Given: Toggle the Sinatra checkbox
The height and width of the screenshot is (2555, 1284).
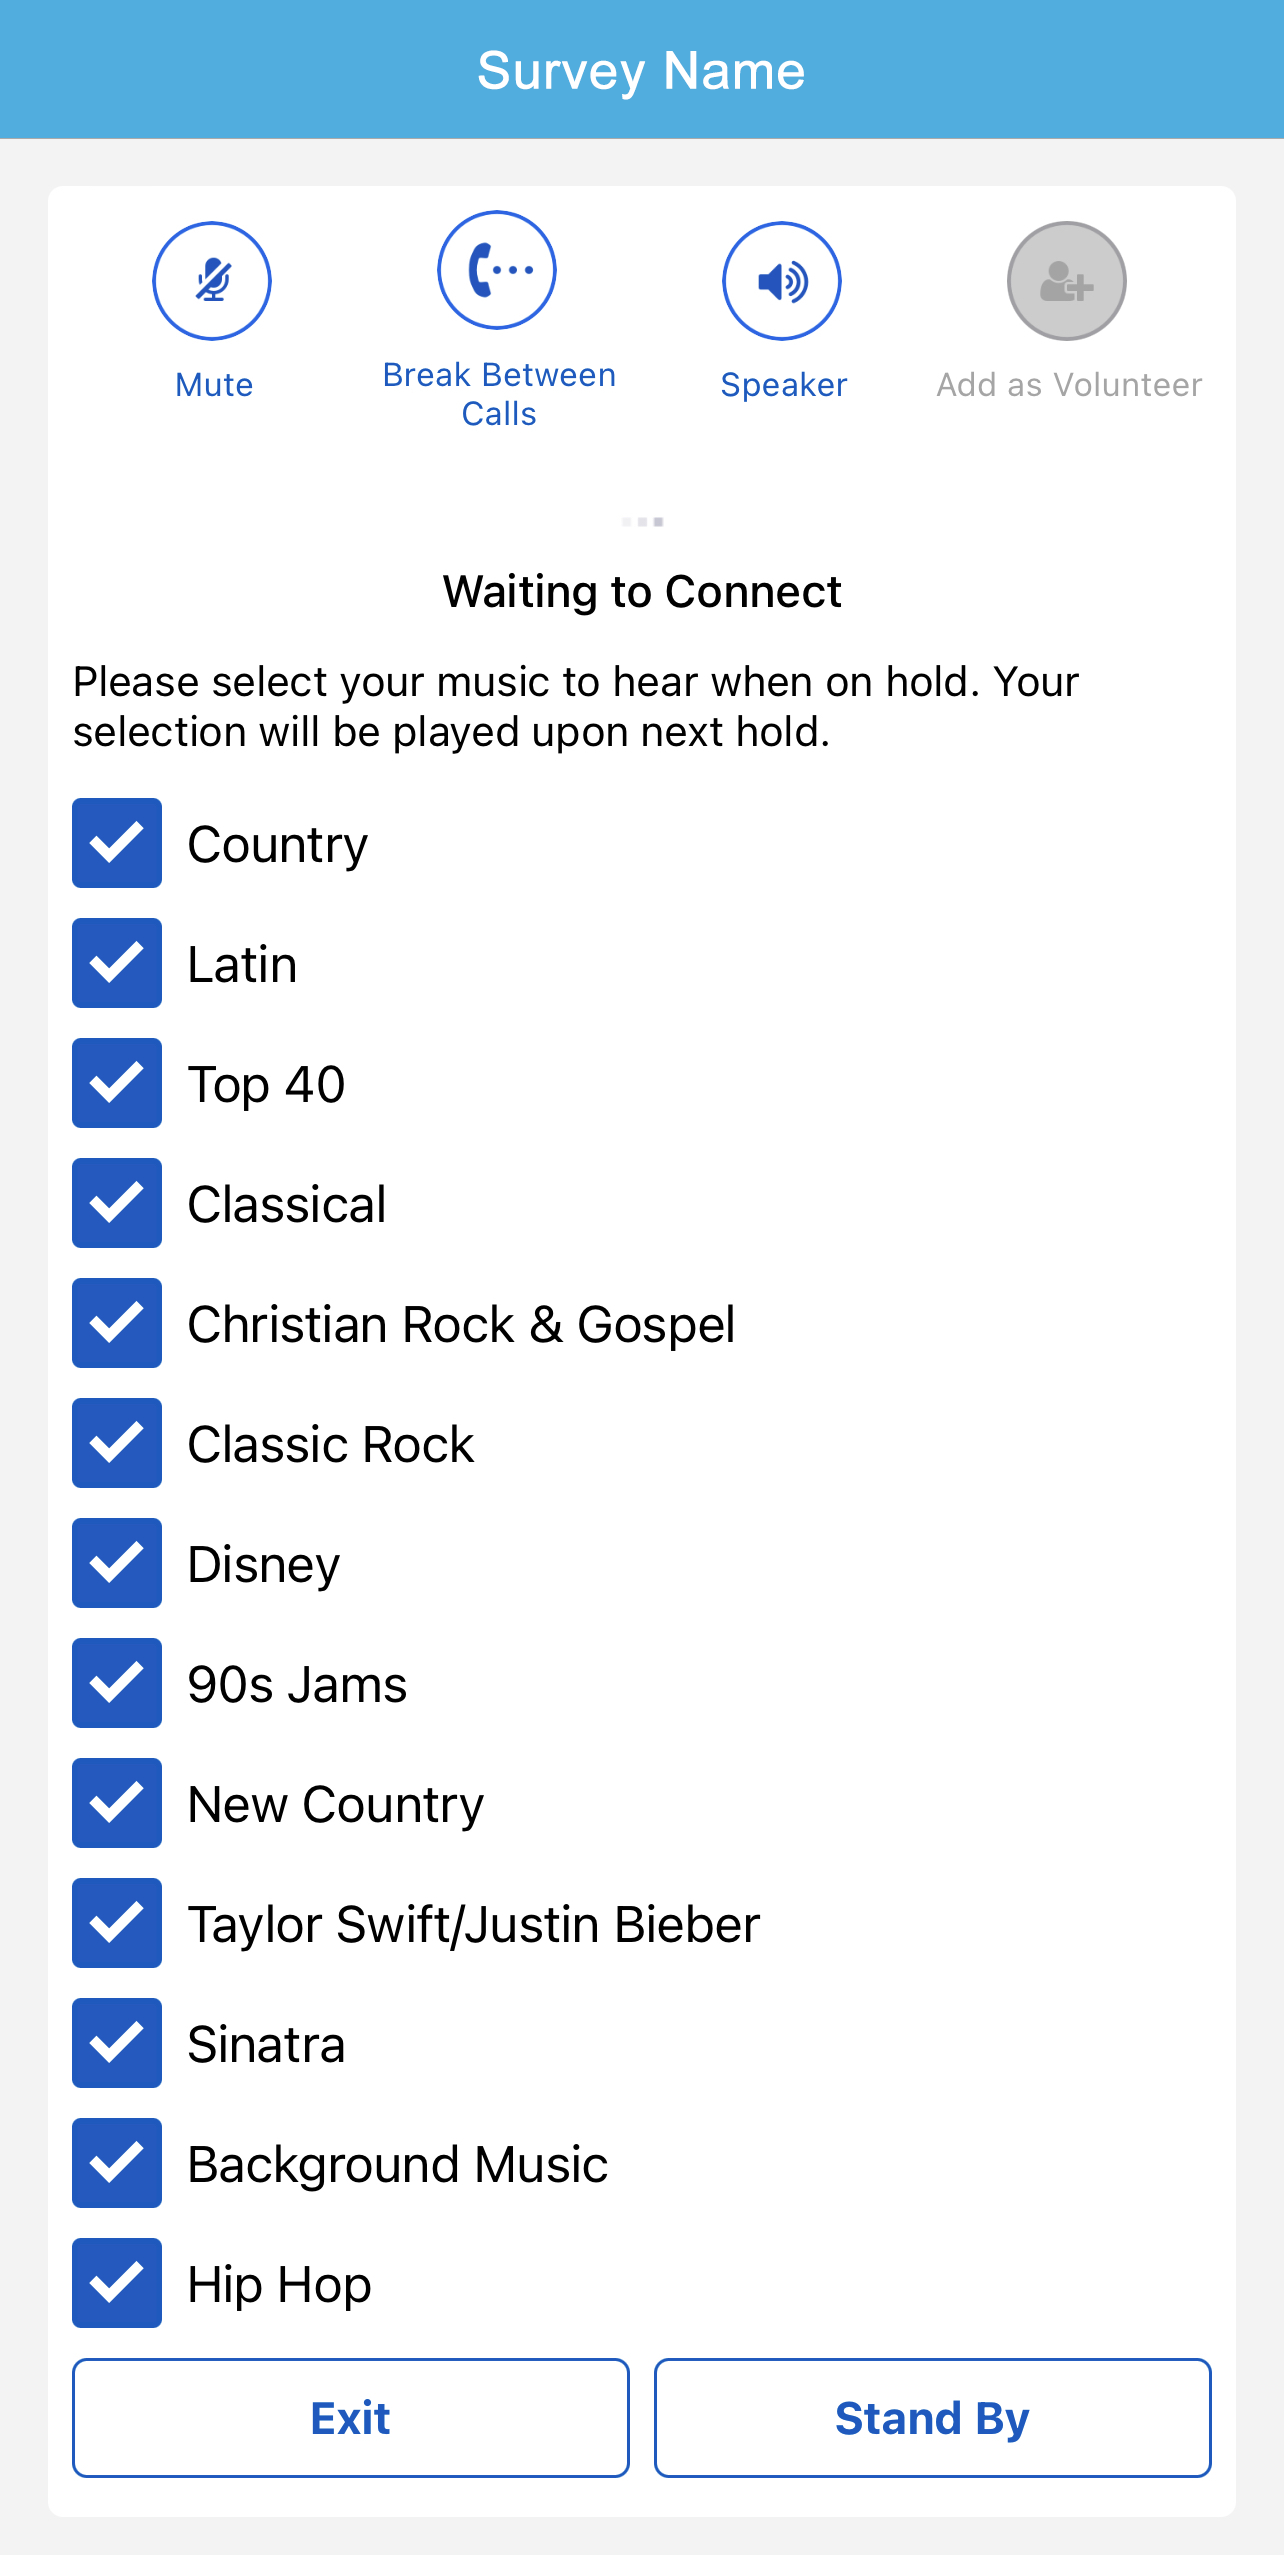Looking at the screenshot, I should (x=117, y=2043).
